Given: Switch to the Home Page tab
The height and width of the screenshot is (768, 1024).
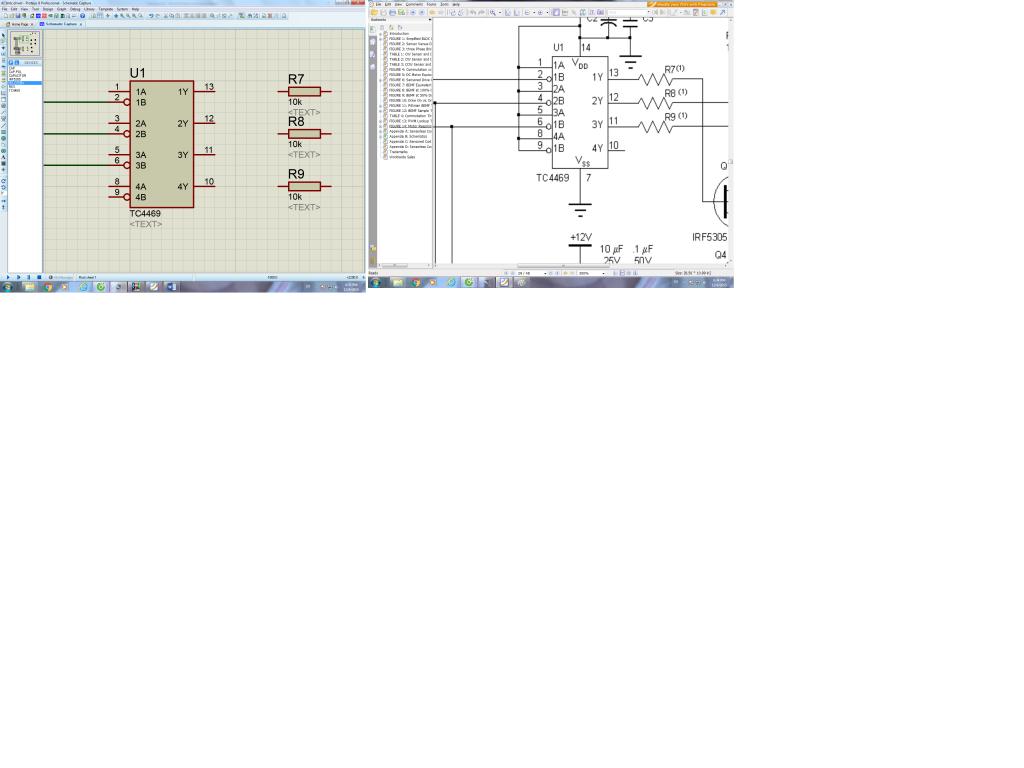Looking at the screenshot, I should pos(20,24).
